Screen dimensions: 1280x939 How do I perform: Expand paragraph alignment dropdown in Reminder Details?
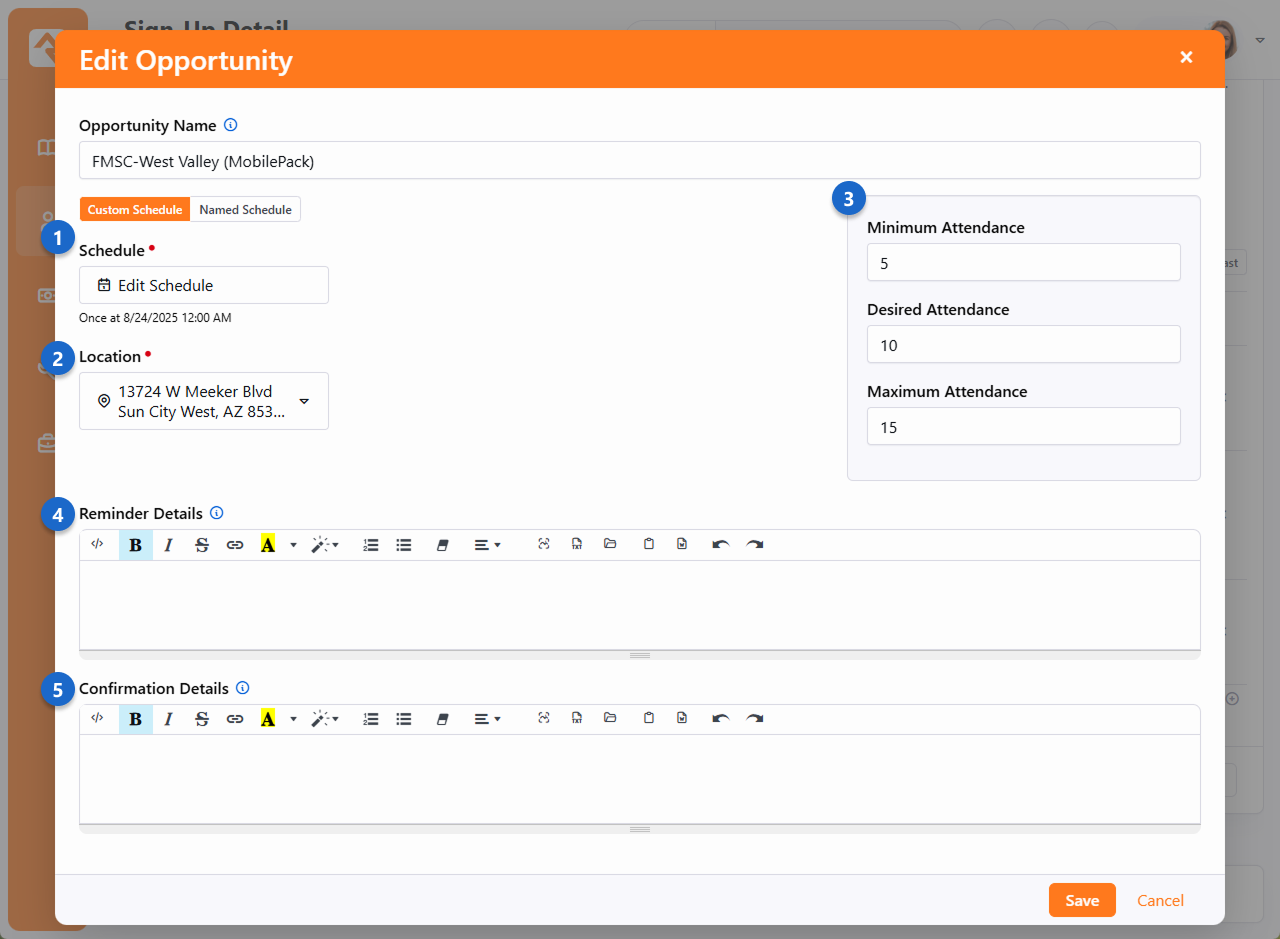click(x=487, y=545)
